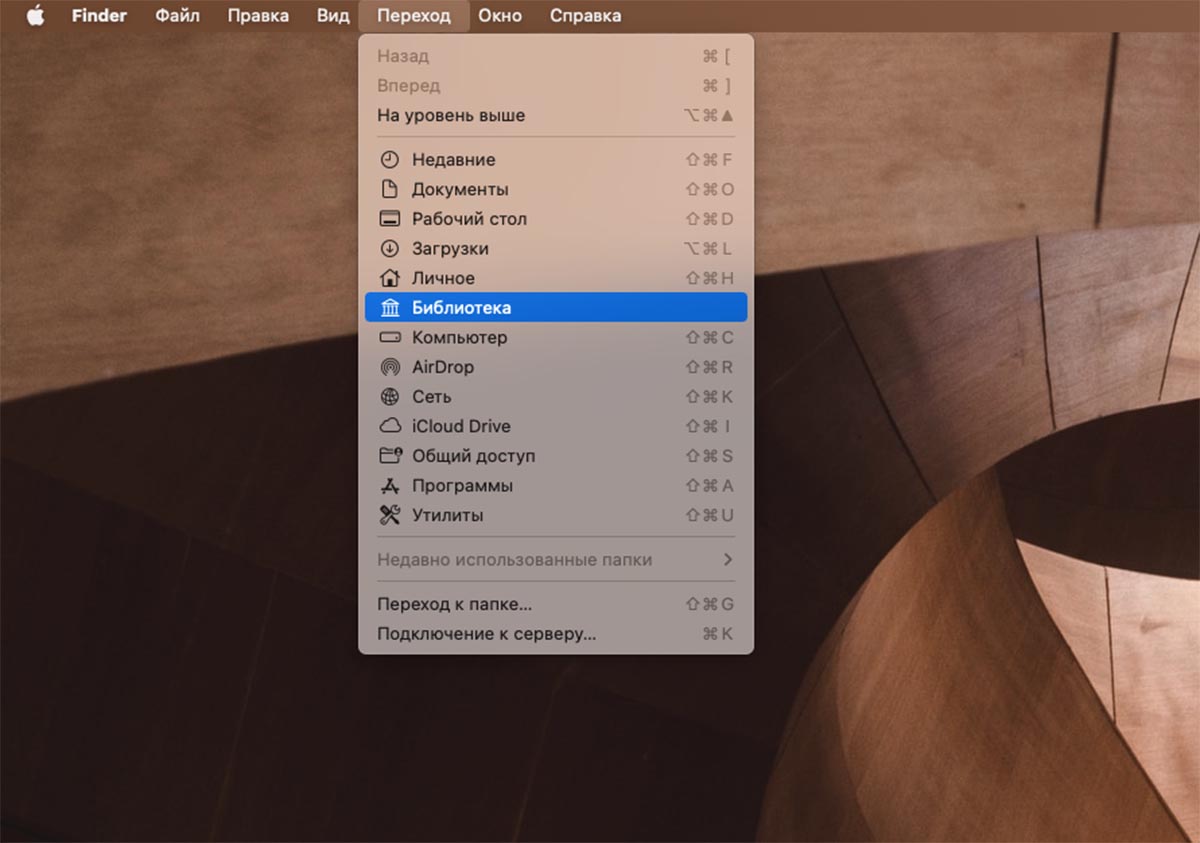Click the Библиотека building icon
Image resolution: width=1200 pixels, height=843 pixels.
click(390, 308)
